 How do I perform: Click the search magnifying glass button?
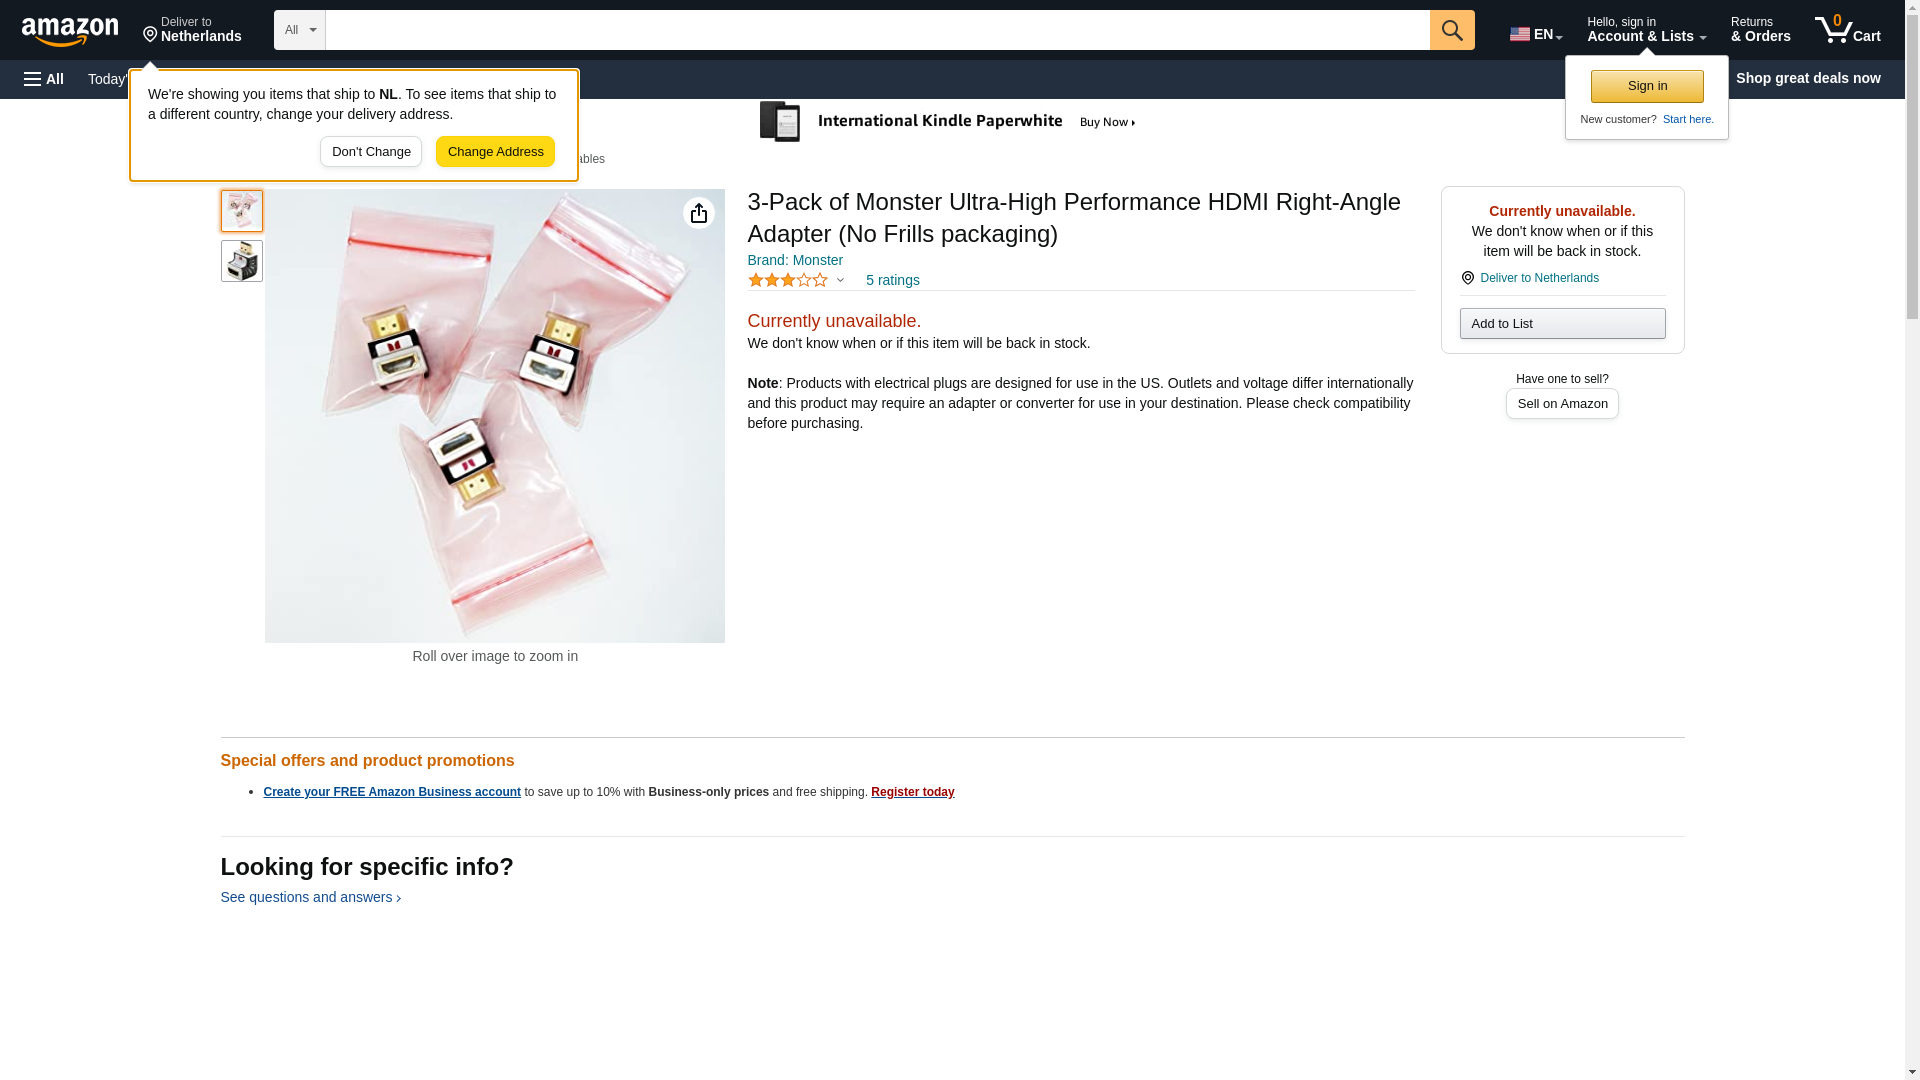click(1451, 30)
